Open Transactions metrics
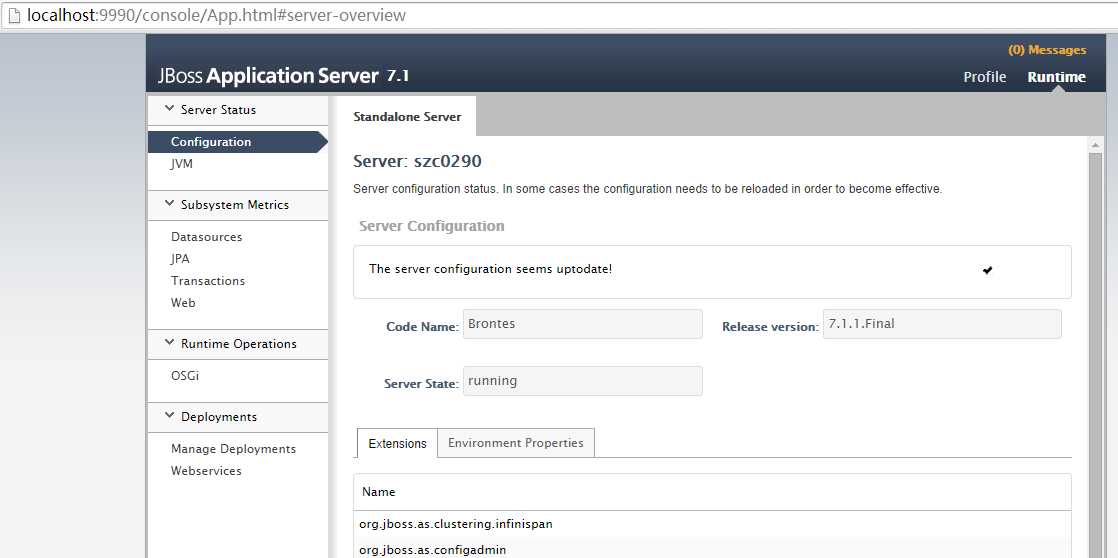This screenshot has width=1118, height=558. 208,281
